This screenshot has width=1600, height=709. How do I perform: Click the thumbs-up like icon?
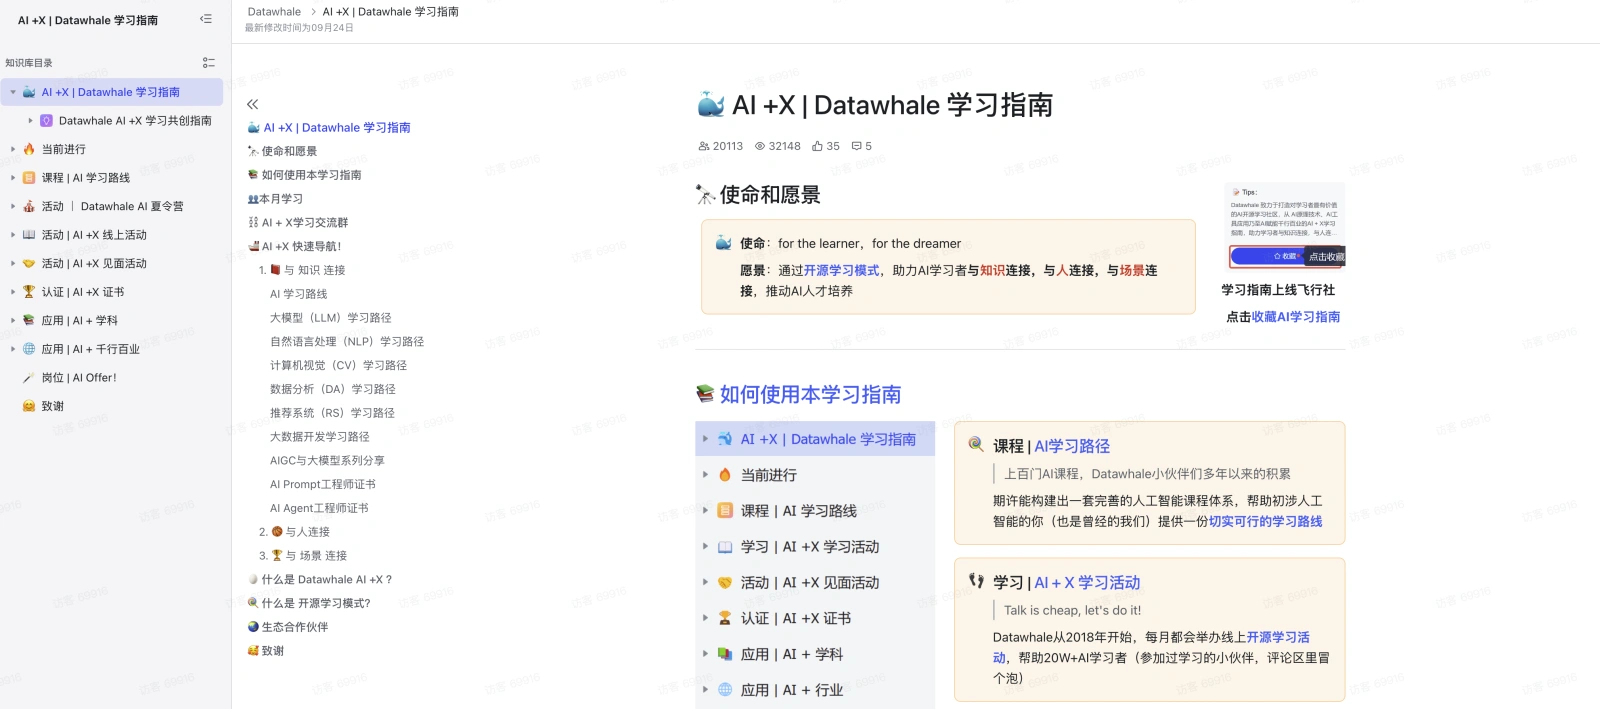coord(817,146)
